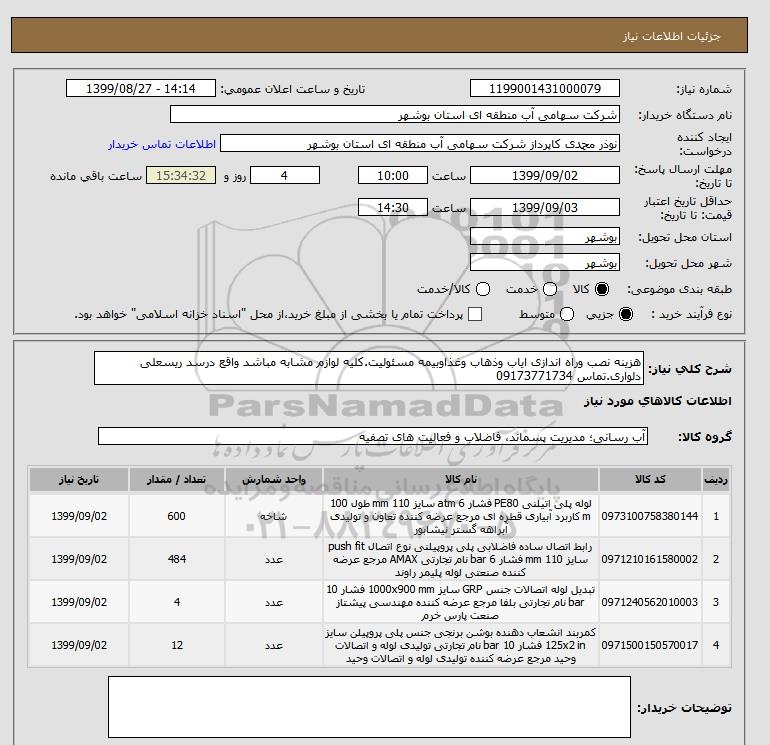Click the need number field 1199001431000079
Viewport: 770px width, 745px height.
(x=545, y=88)
